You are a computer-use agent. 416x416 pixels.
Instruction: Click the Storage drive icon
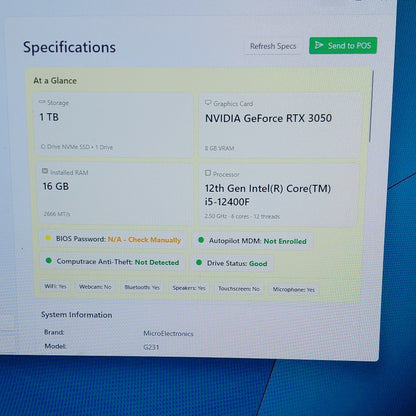pyautogui.click(x=42, y=102)
